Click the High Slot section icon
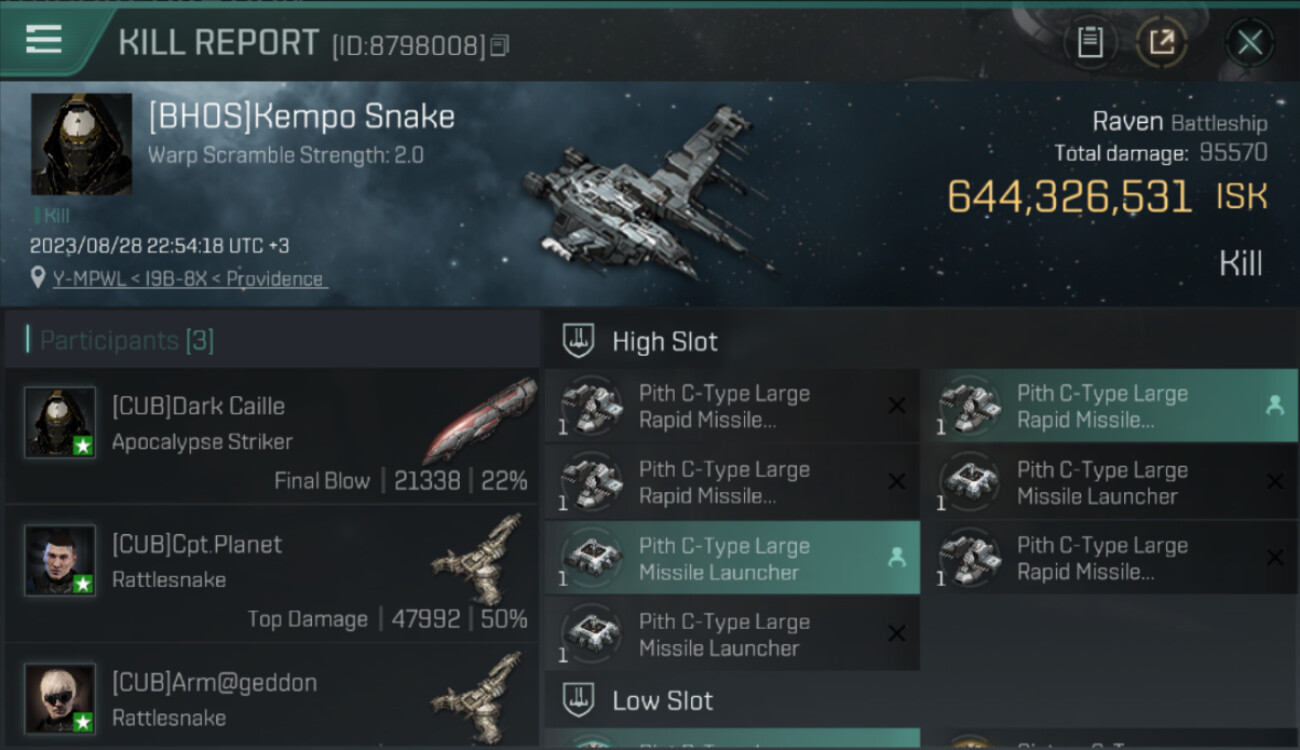The image size is (1300, 750). [x=578, y=341]
